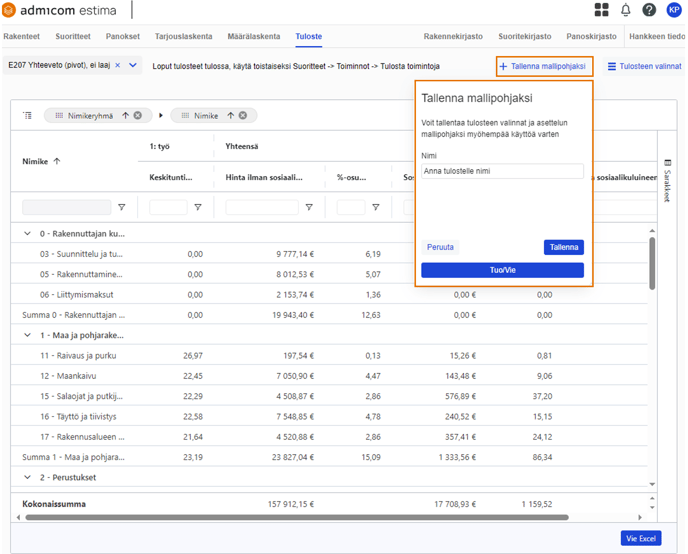Click the vertical scrollbar thumb of the table
The image size is (688, 554).
click(x=652, y=263)
